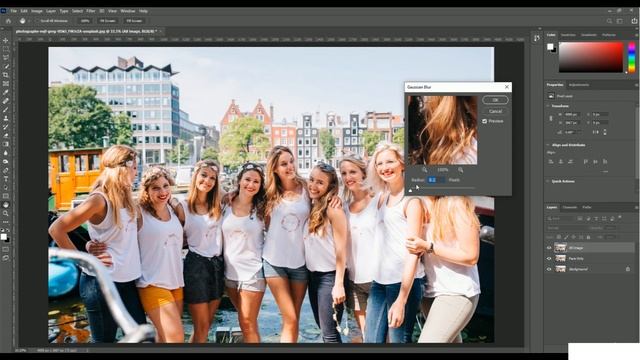This screenshot has height=360, width=640.
Task: Open the layer Opacity dropdown
Action: pyautogui.click(x=611, y=228)
